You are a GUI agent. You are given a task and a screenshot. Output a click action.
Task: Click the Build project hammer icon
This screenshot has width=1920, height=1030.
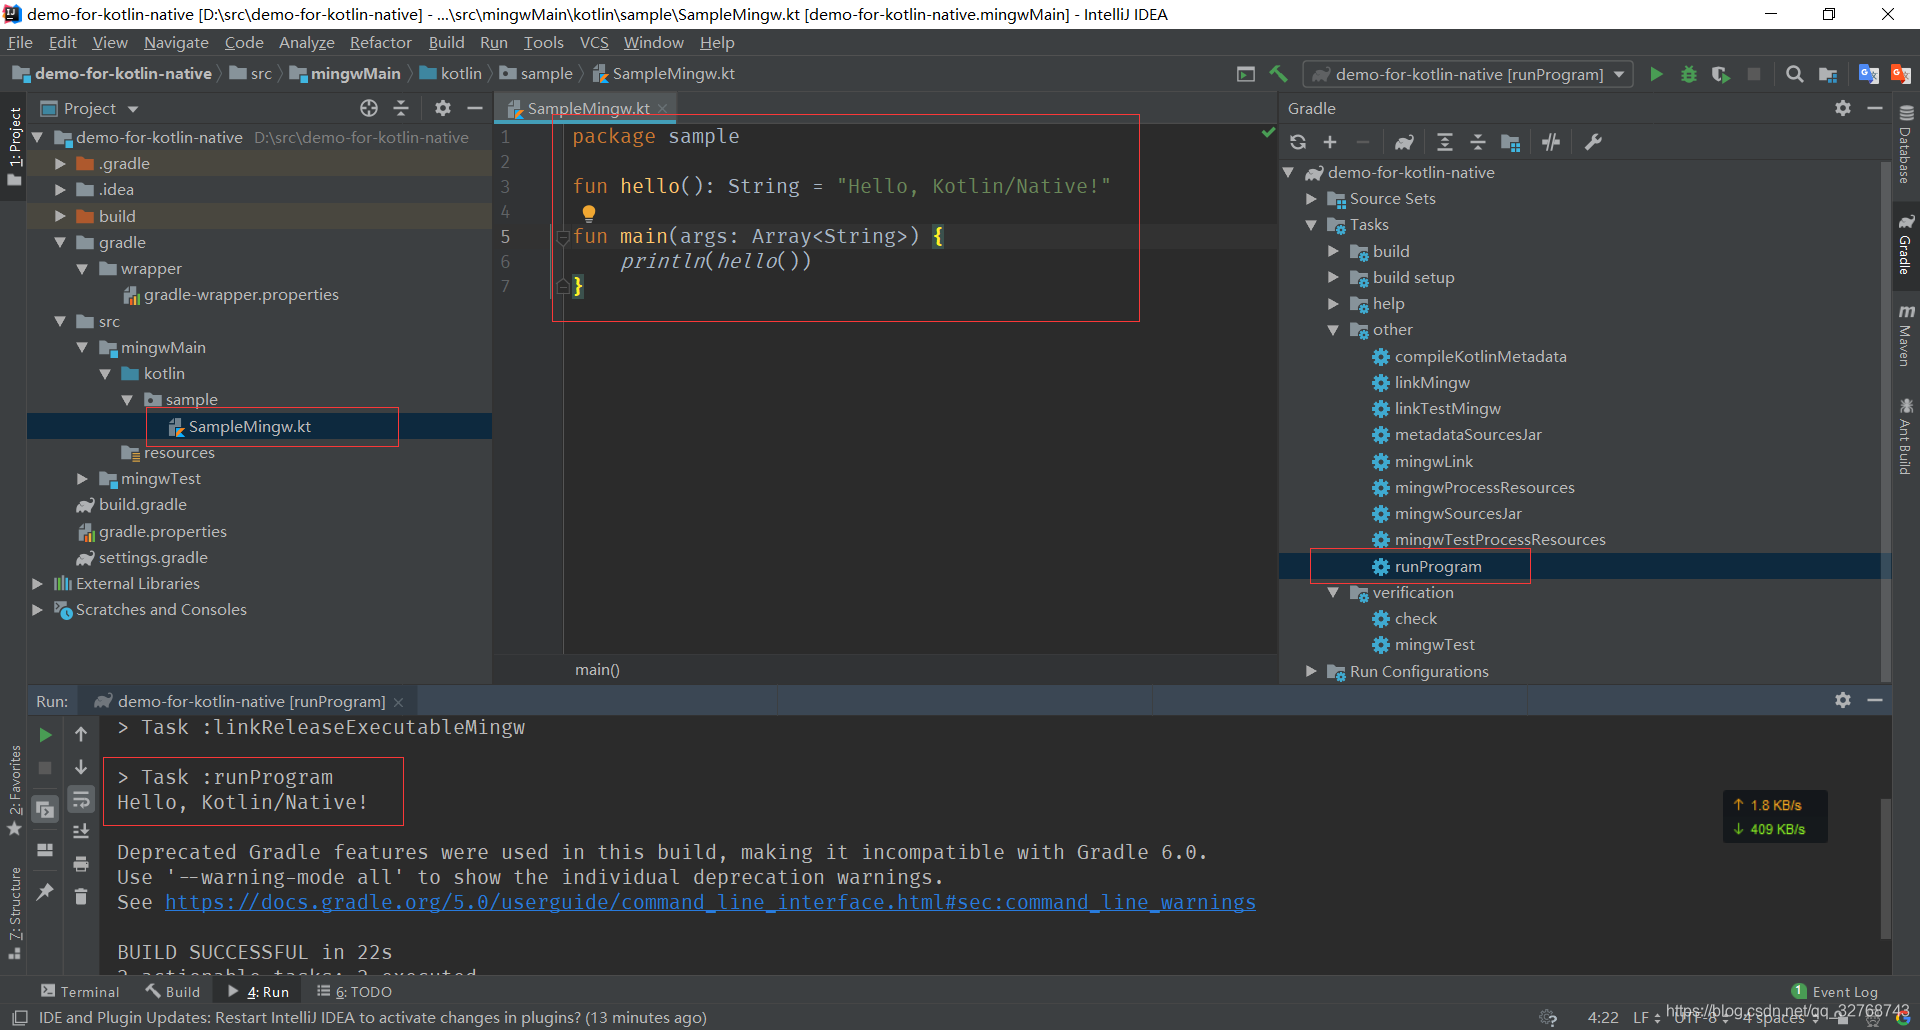pos(1278,74)
